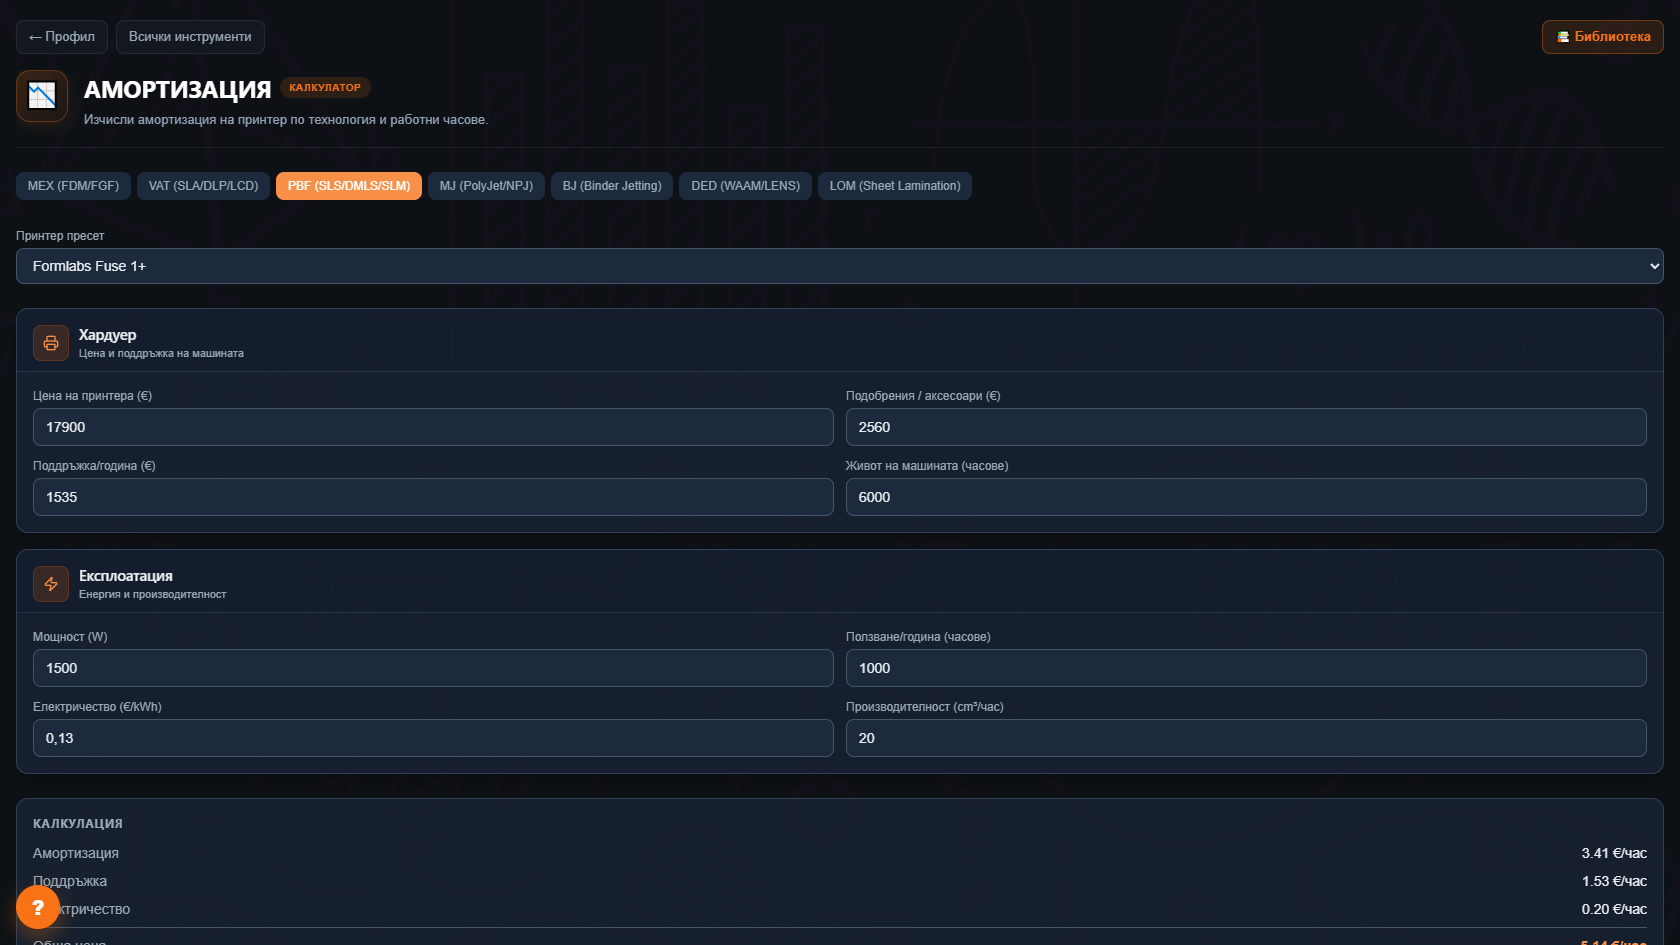This screenshot has height=945, width=1680.
Task: Choose the BJ (Binder Jetting) tab
Action: 612,186
